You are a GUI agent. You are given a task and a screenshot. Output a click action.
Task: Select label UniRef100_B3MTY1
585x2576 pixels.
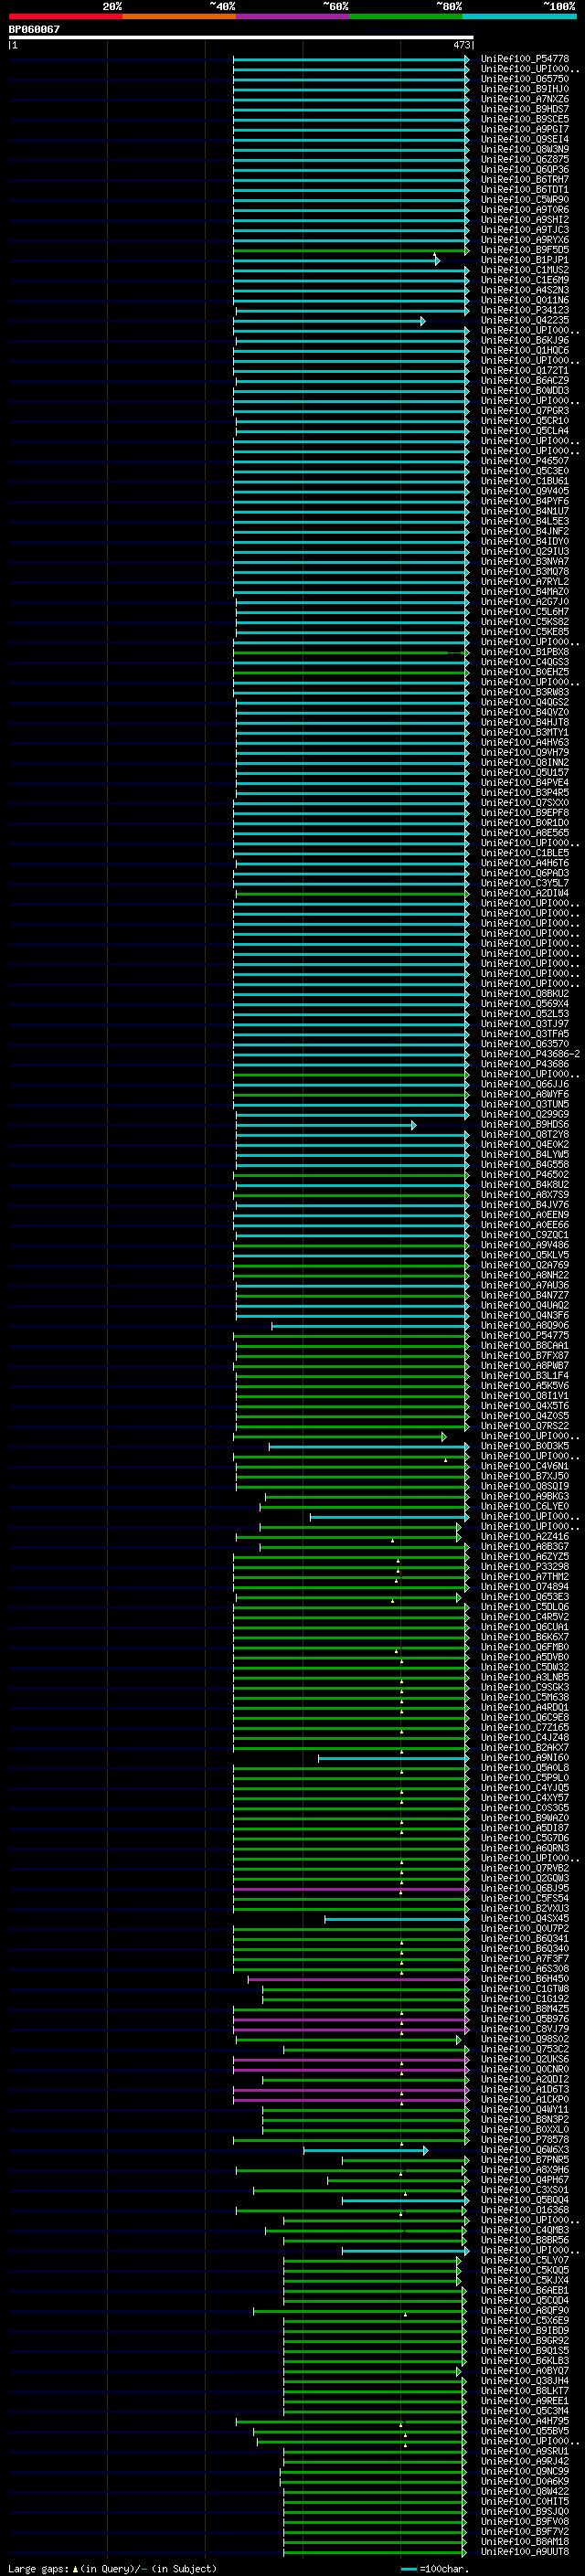point(525,732)
